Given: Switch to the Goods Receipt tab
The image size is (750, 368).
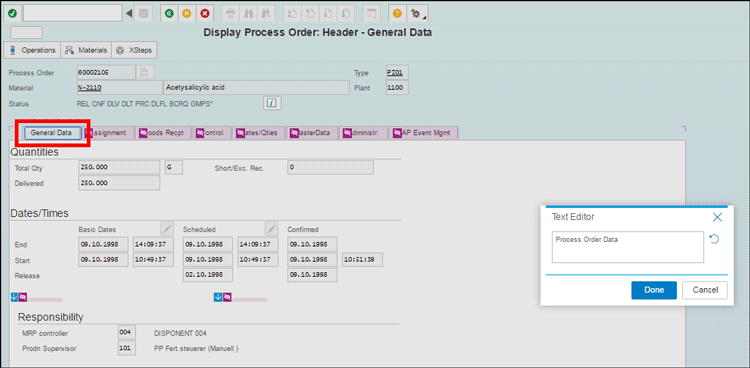Looking at the screenshot, I should coord(163,133).
